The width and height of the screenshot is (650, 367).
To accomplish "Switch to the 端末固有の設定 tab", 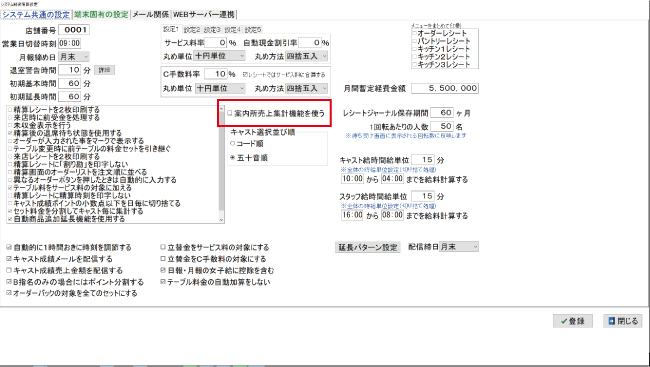I will [x=102, y=15].
